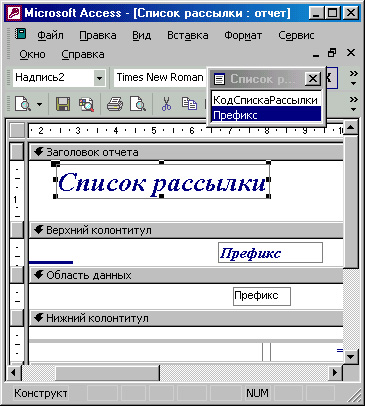This screenshot has height=406, width=365.
Task: Select Префикс in the field list
Action: [x=266, y=114]
